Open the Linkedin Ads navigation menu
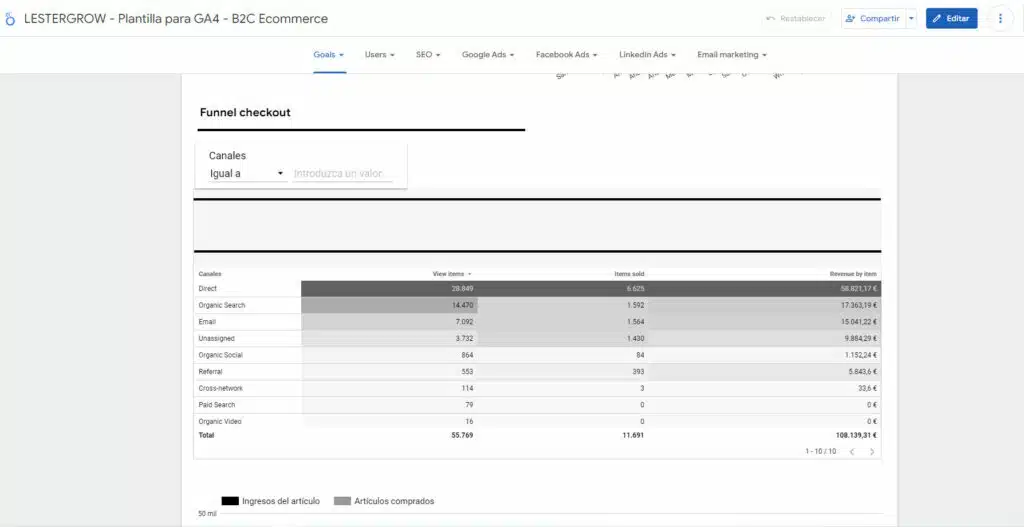The height and width of the screenshot is (527, 1024). tap(647, 55)
